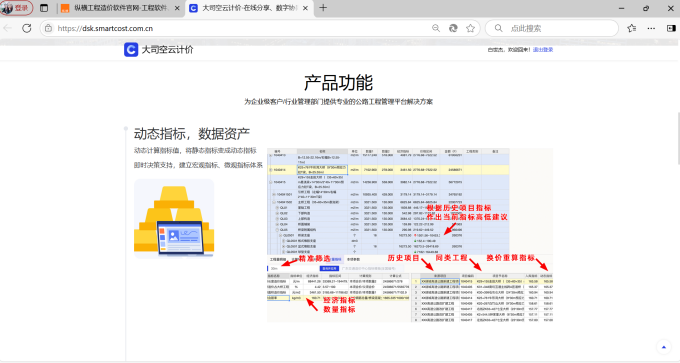Click the 退出登录 logout link

(x=543, y=50)
